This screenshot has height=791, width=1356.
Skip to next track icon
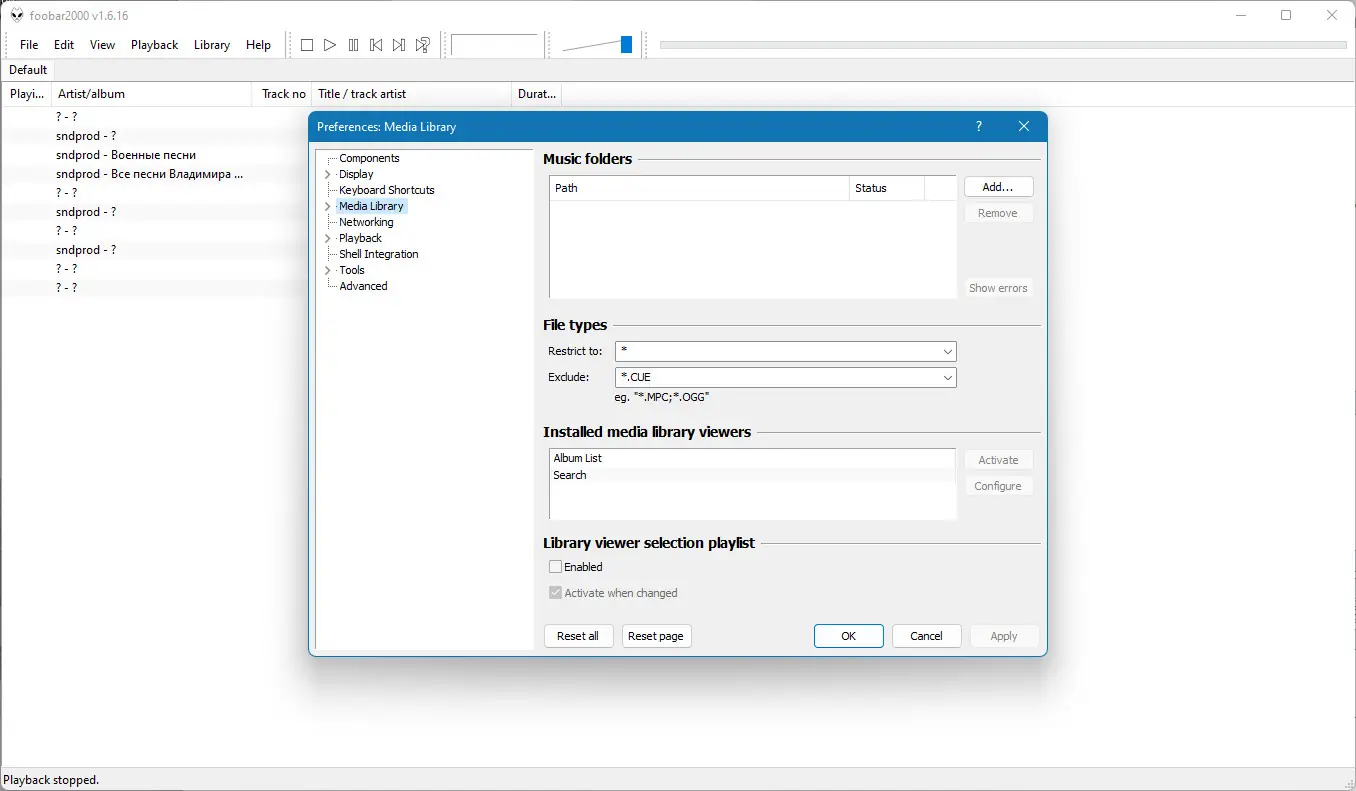(x=399, y=45)
